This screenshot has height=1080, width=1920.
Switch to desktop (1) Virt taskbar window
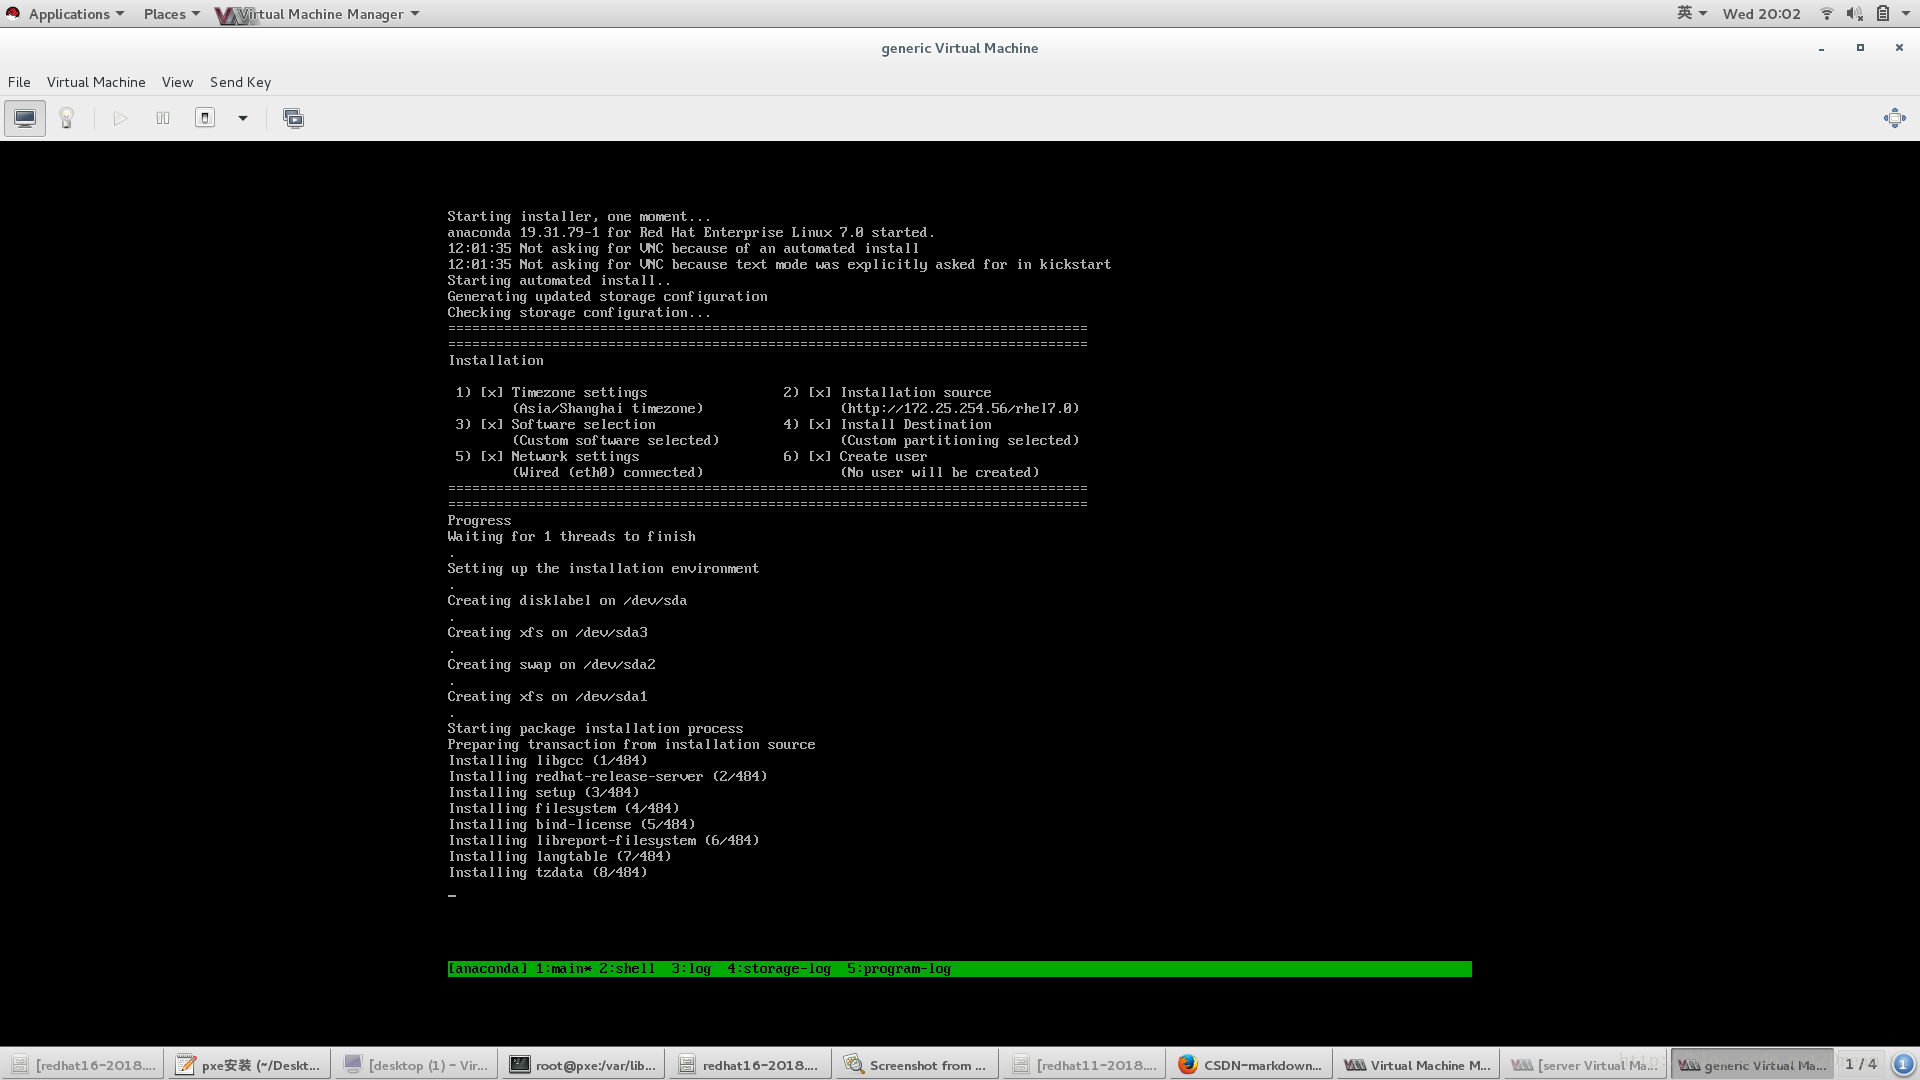416,1065
